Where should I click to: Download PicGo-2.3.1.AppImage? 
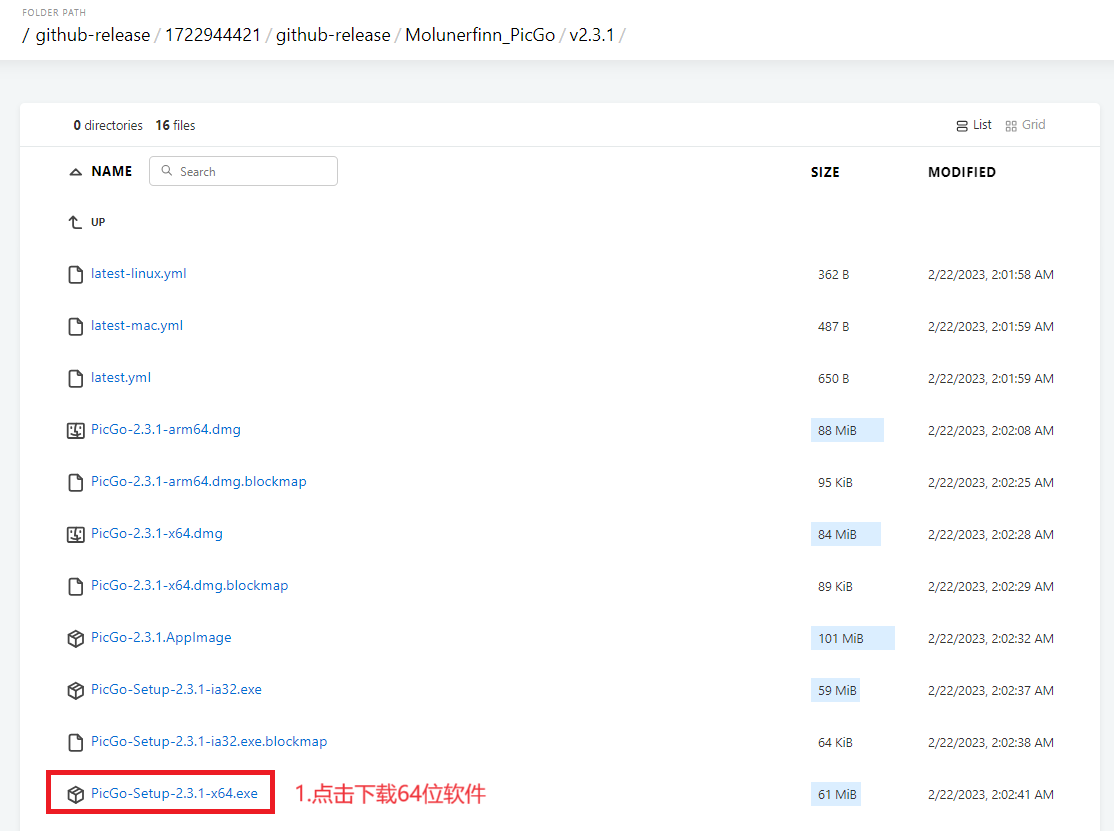click(161, 637)
